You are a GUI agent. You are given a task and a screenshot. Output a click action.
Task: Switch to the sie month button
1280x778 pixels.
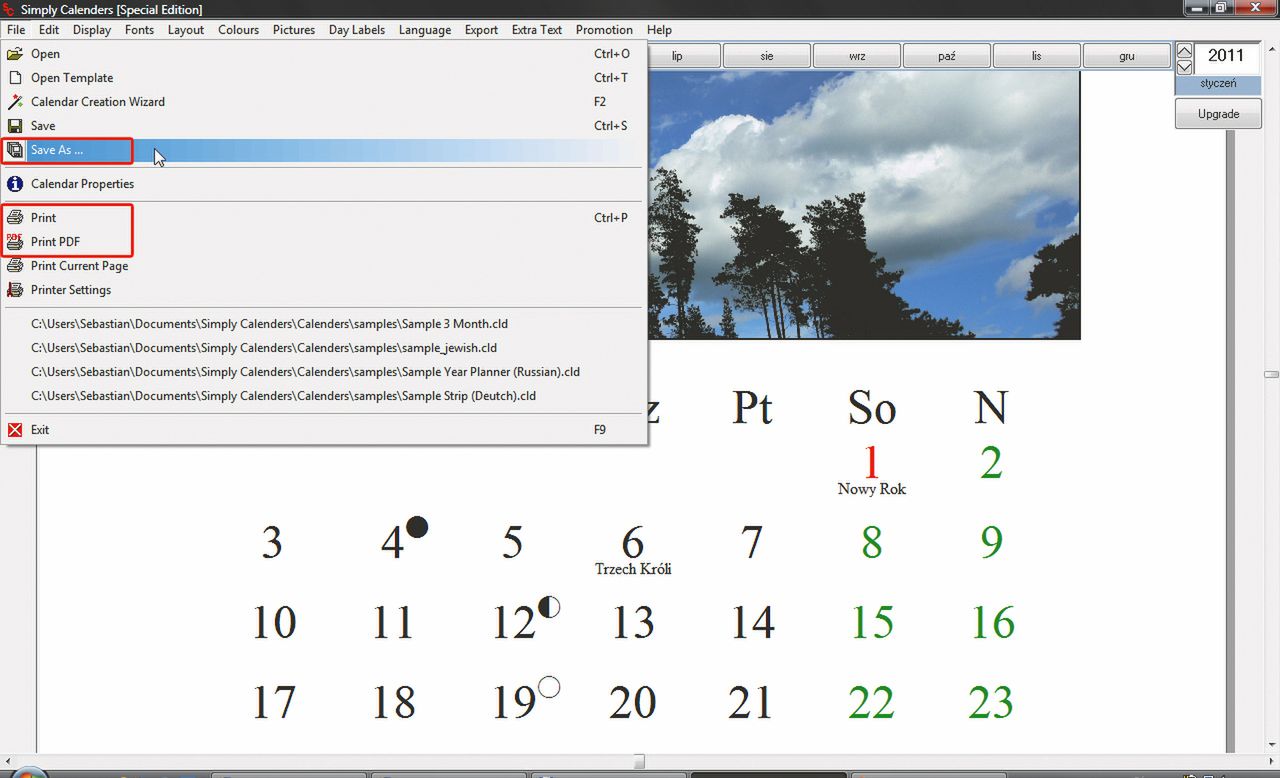pos(767,56)
